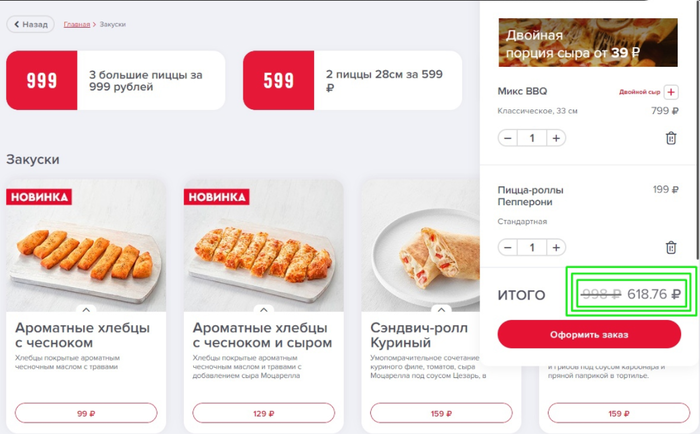Open the 599 two pizzas 28см promo
The image size is (700, 434).
click(x=353, y=80)
